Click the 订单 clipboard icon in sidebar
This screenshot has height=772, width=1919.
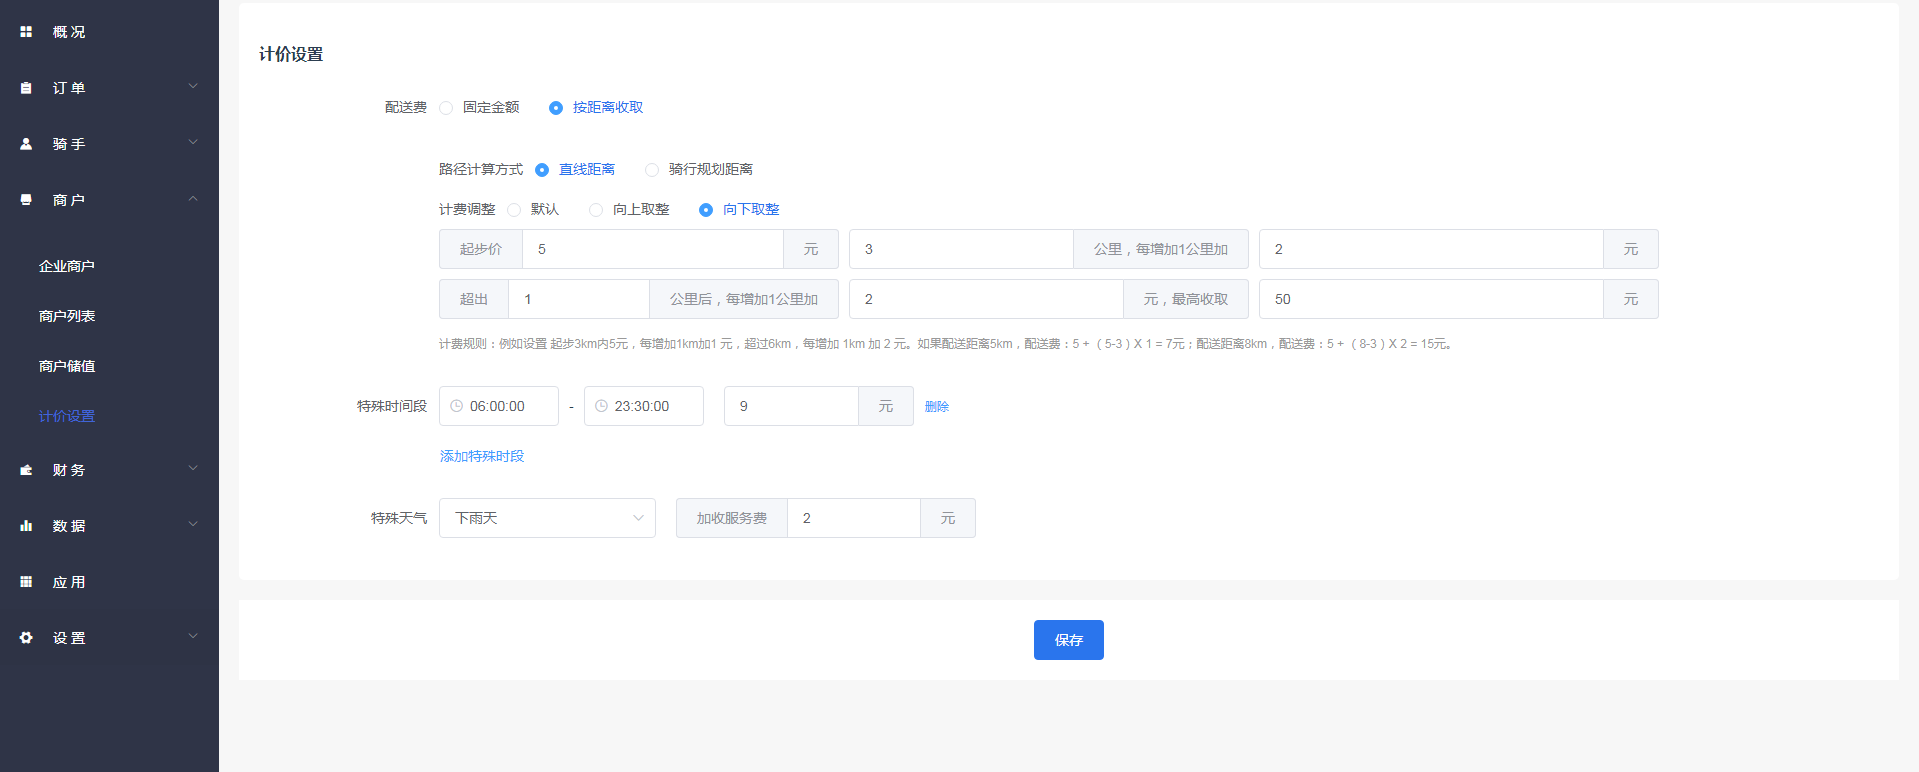[26, 88]
